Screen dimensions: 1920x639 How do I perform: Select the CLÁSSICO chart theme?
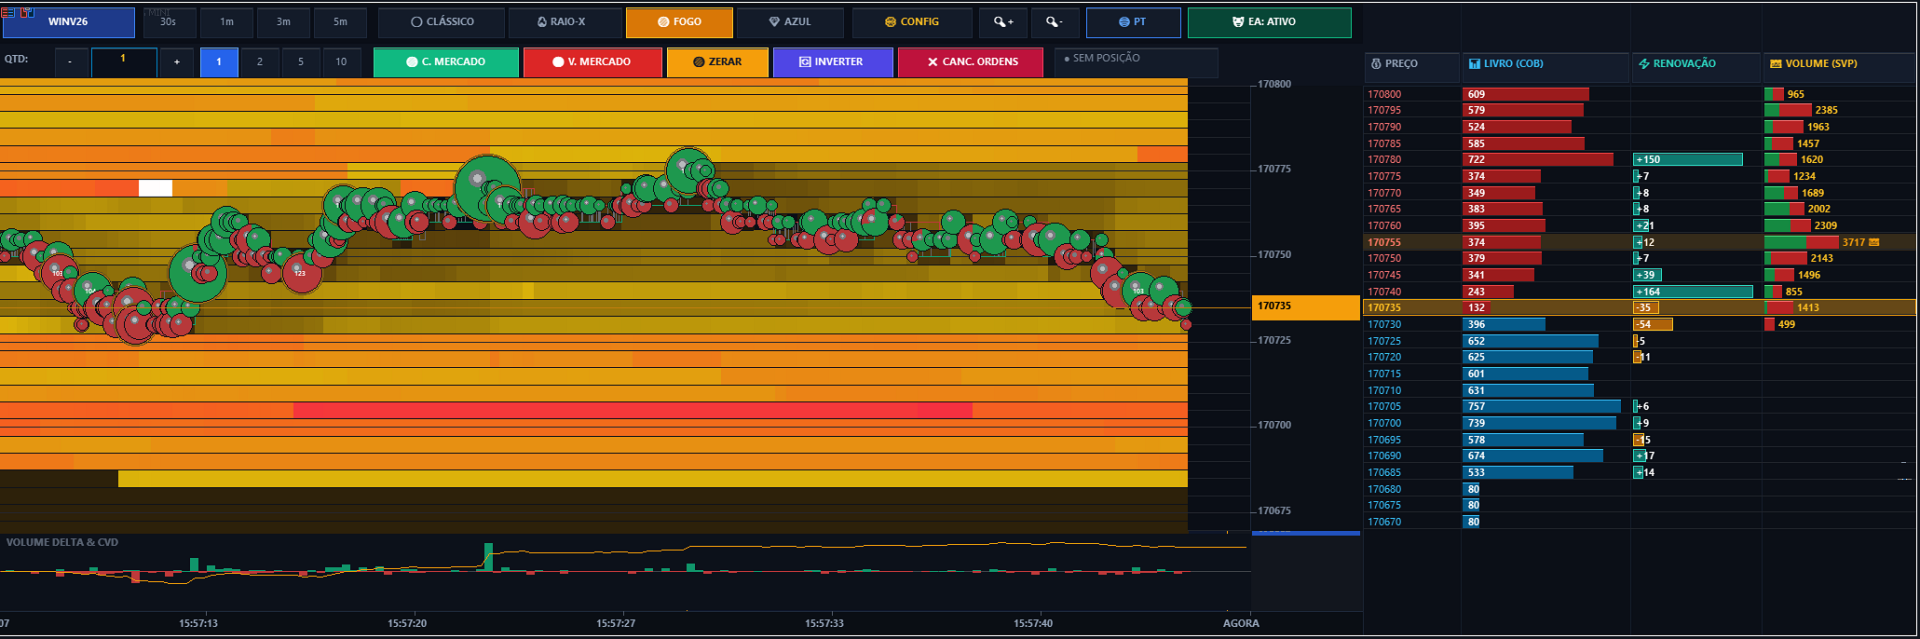[x=441, y=22]
